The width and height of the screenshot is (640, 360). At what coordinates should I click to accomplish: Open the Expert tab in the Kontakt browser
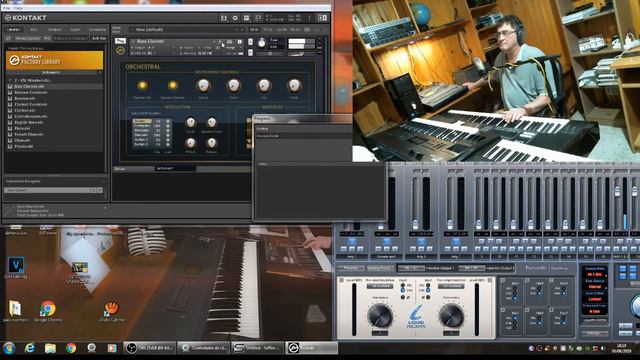click(75, 30)
